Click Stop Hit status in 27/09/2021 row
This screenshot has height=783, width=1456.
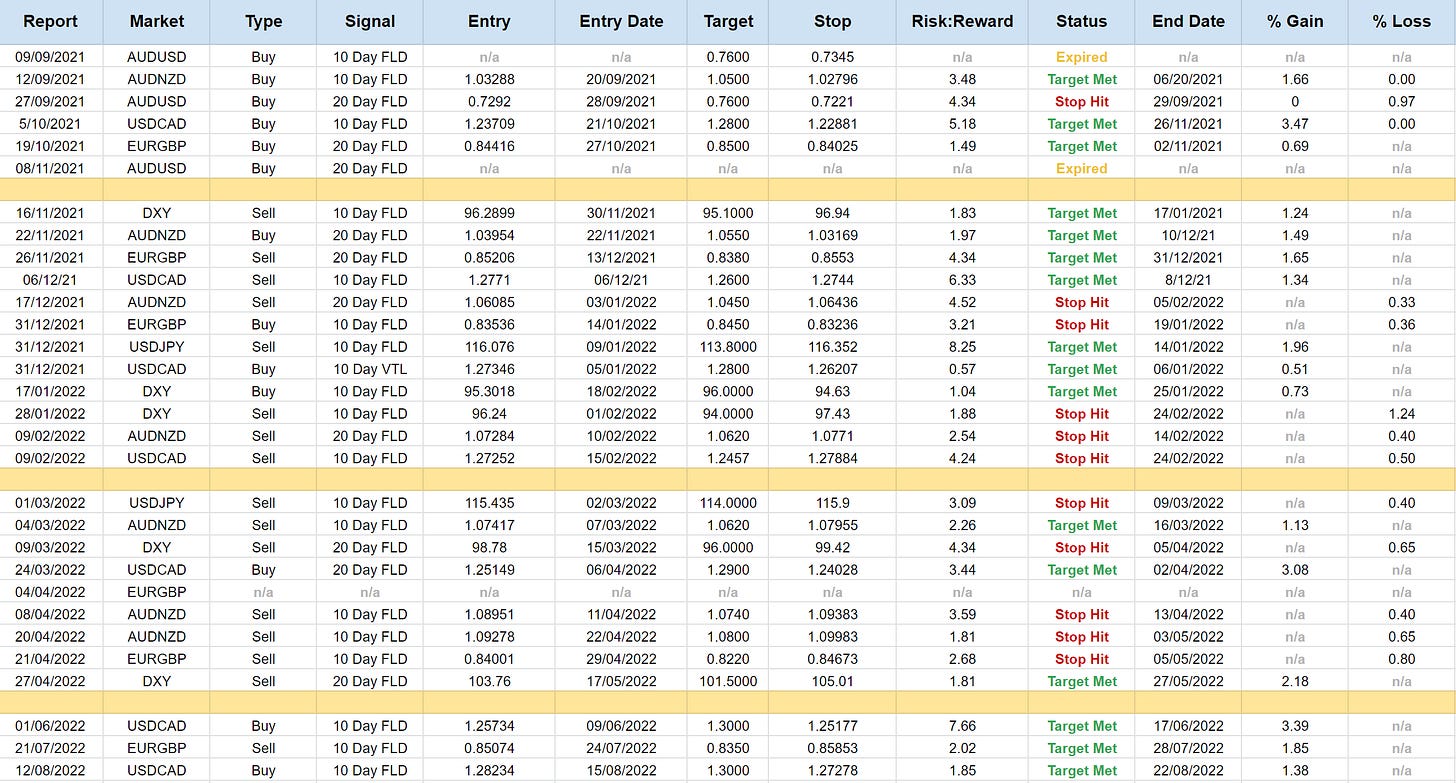pyautogui.click(x=1081, y=101)
